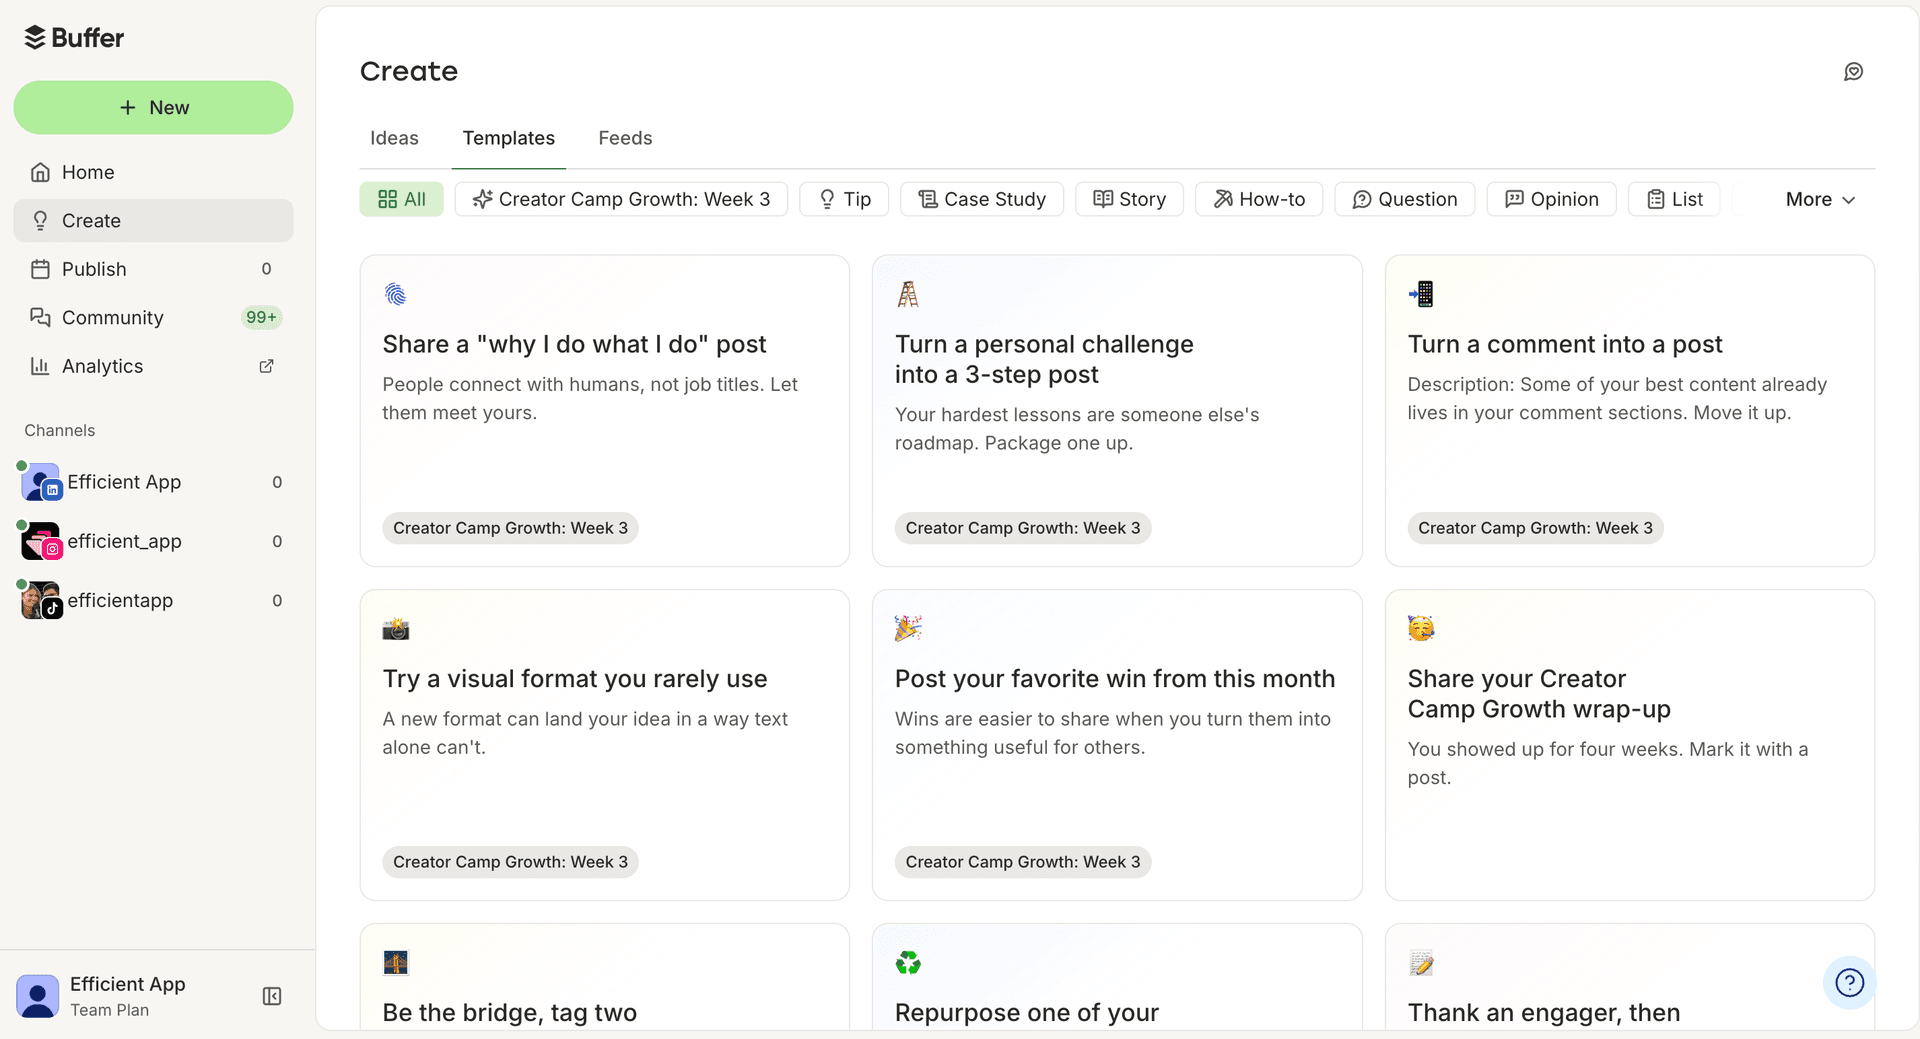
Task: Switch to the Feeds tab
Action: [x=625, y=138]
